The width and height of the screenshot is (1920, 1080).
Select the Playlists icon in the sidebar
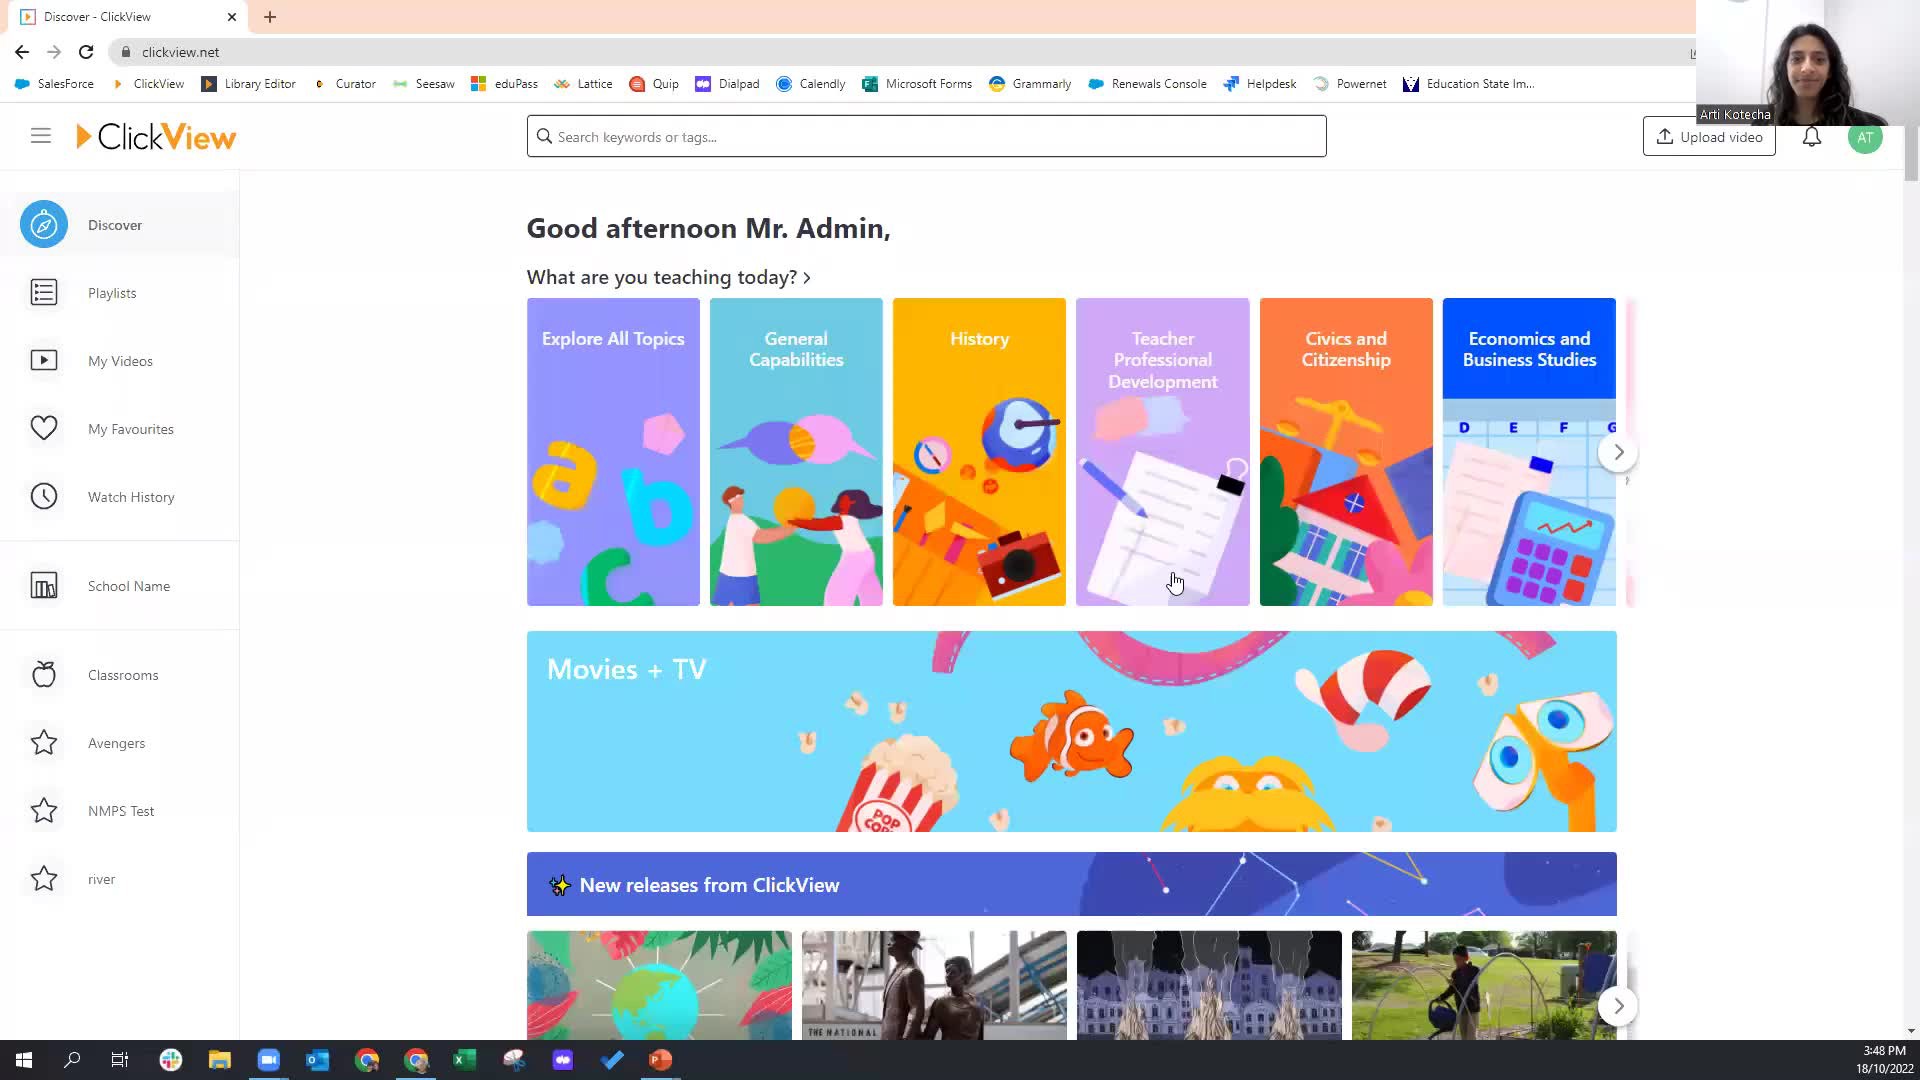coord(43,292)
